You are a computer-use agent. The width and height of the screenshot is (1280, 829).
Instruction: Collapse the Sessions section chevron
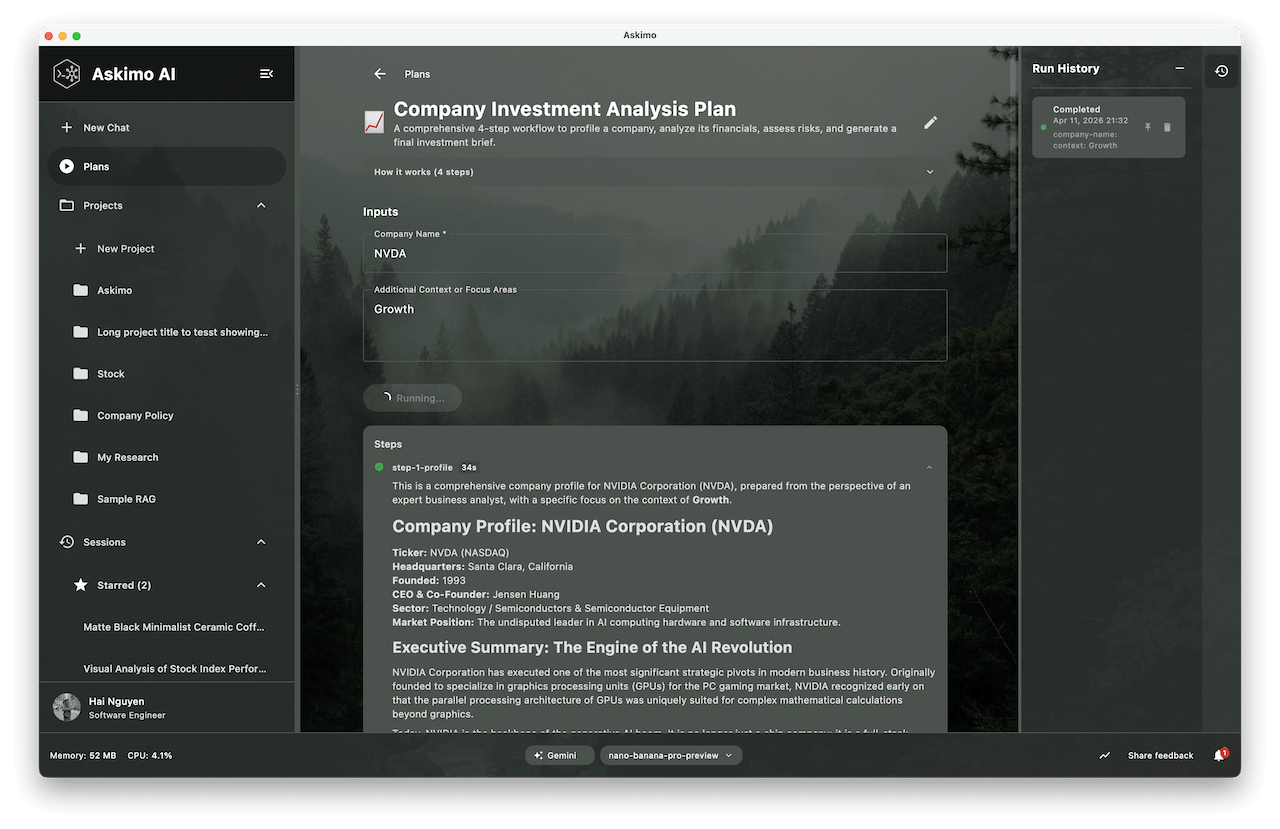pos(261,542)
